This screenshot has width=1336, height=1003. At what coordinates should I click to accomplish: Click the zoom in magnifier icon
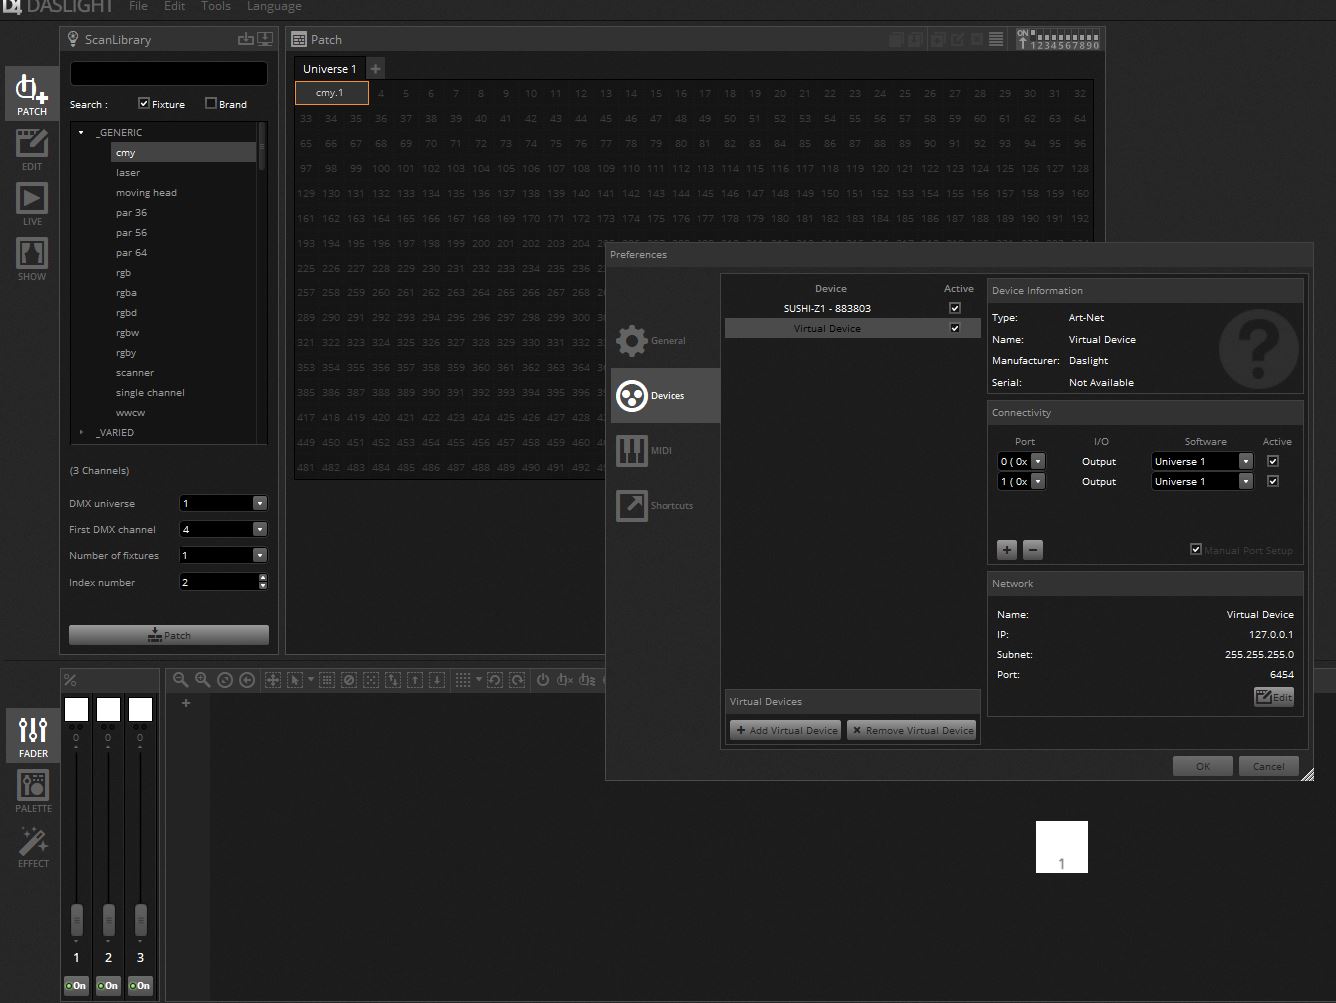(203, 680)
